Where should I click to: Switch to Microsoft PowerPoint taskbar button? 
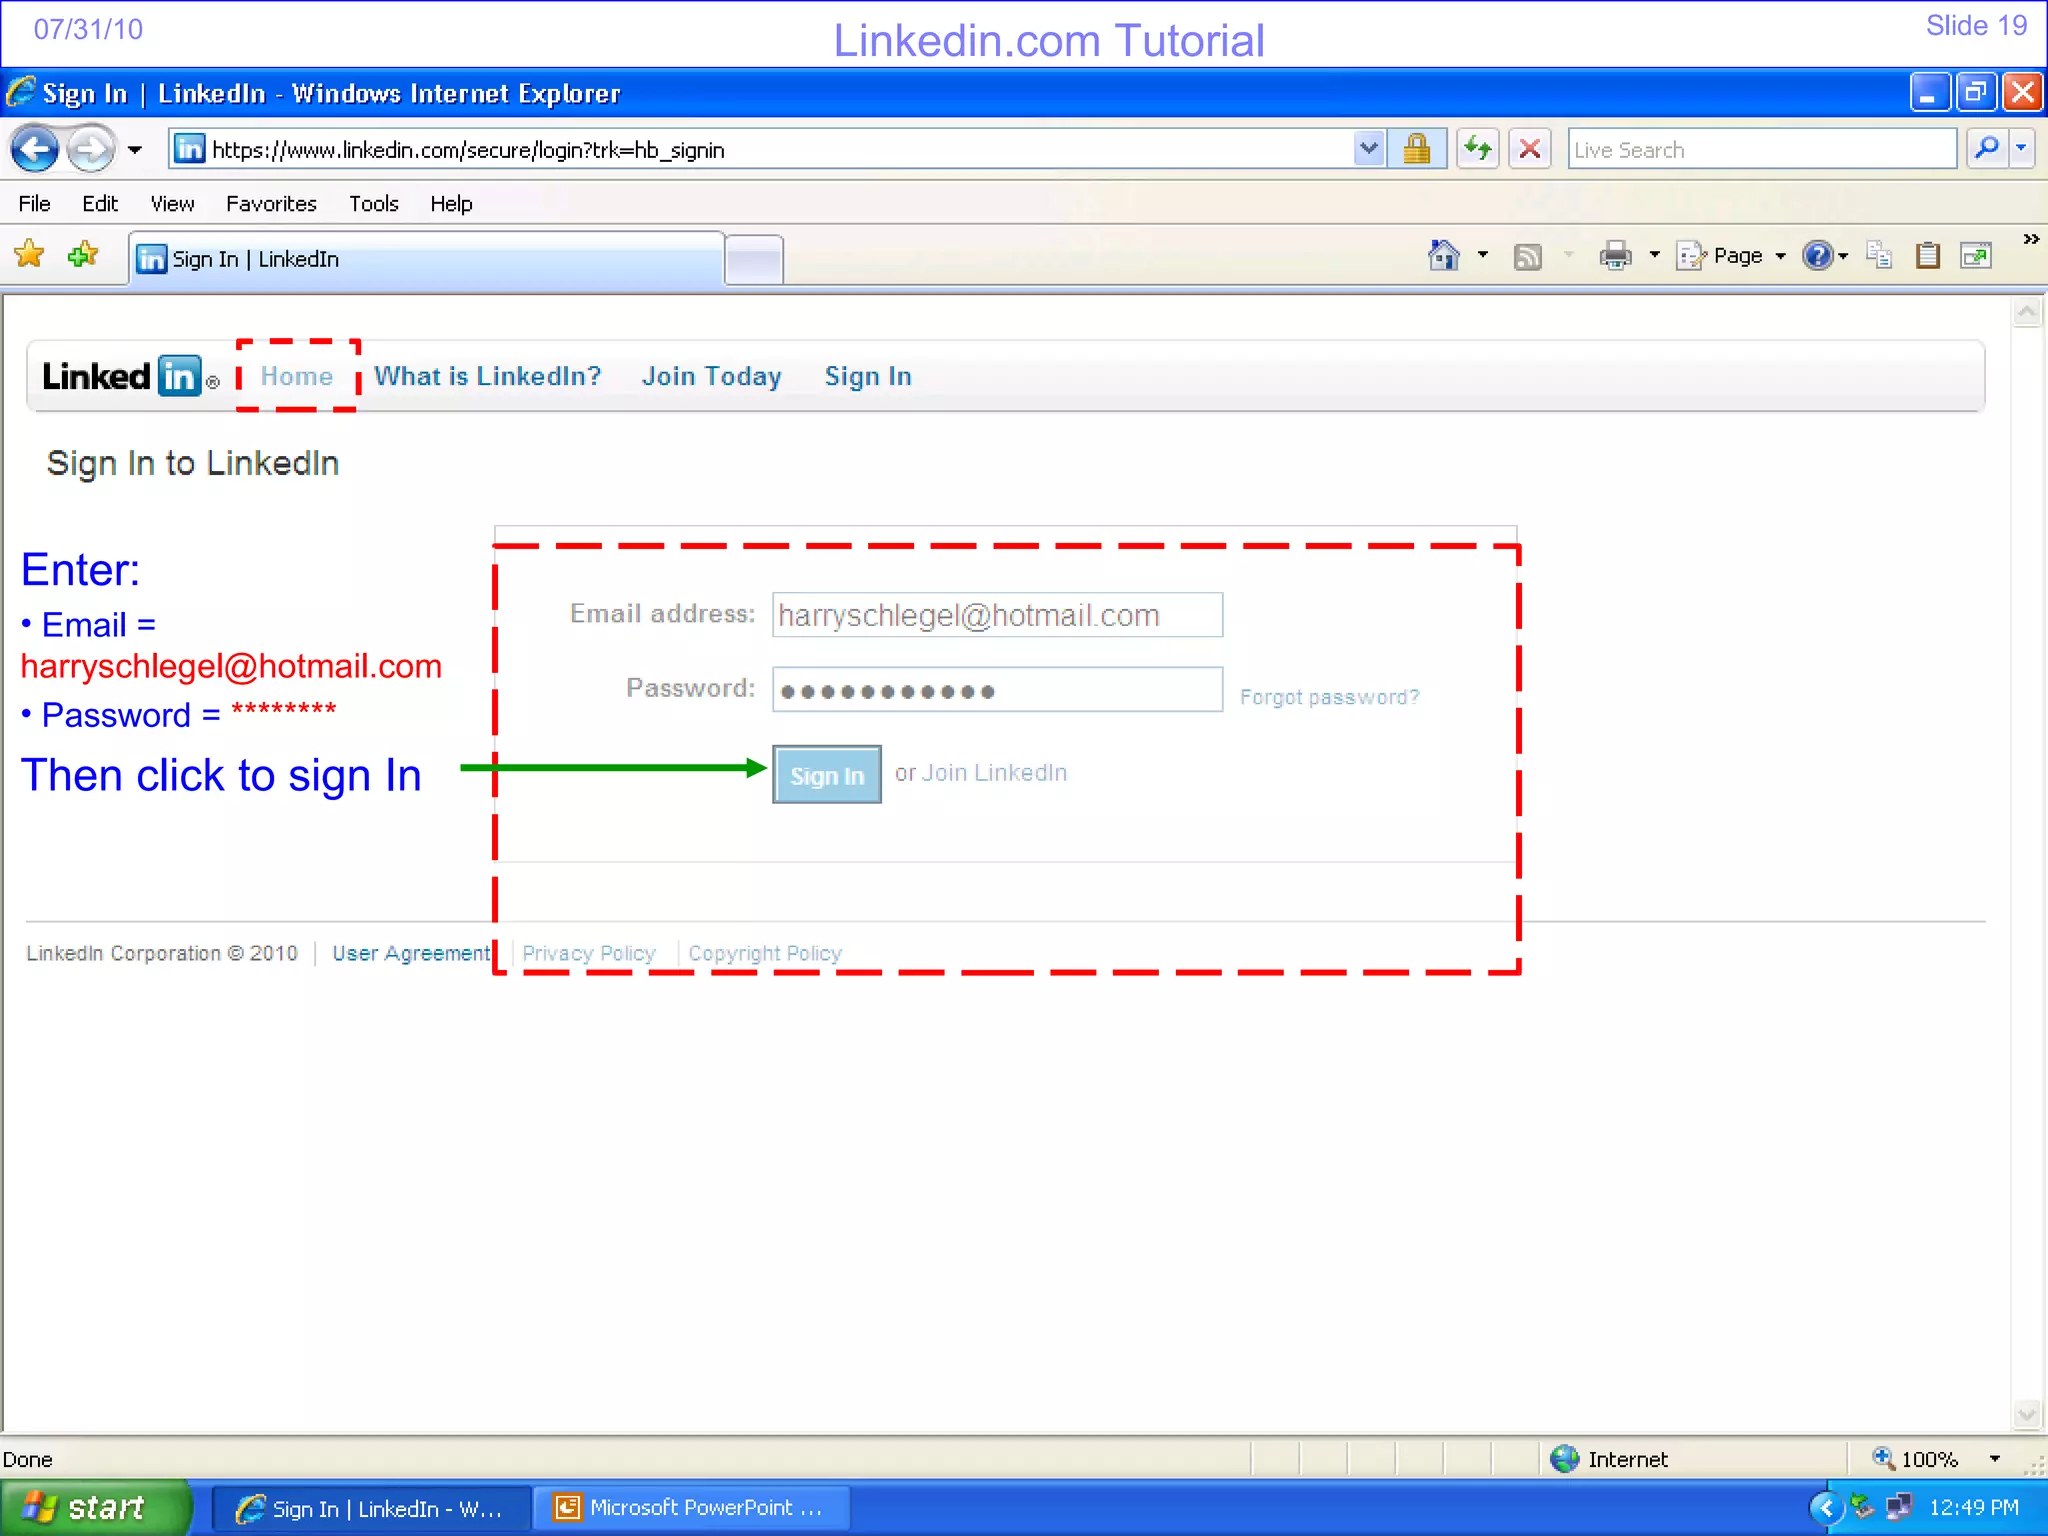point(691,1508)
